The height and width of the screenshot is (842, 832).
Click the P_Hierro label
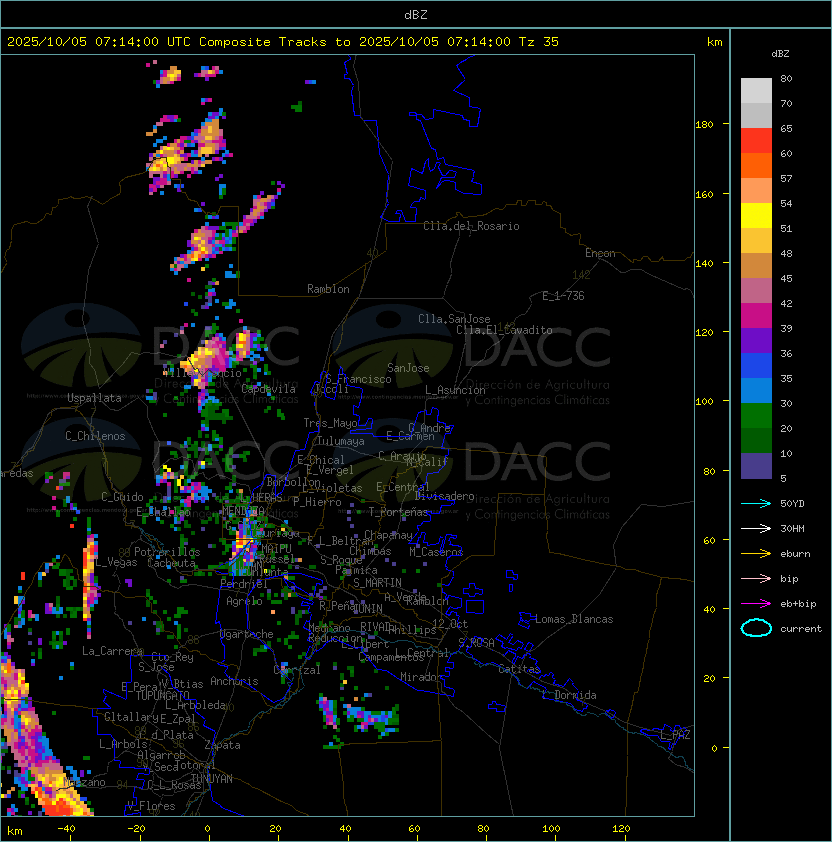(317, 502)
